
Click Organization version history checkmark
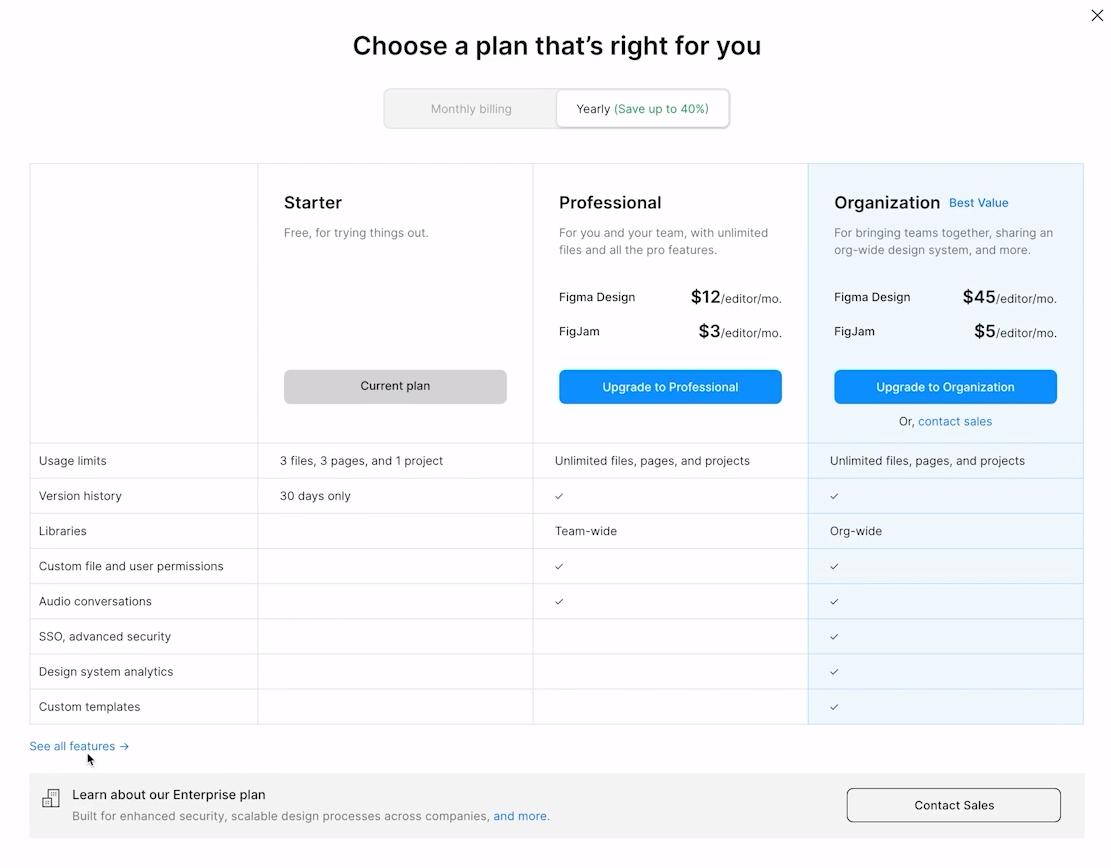click(x=834, y=496)
